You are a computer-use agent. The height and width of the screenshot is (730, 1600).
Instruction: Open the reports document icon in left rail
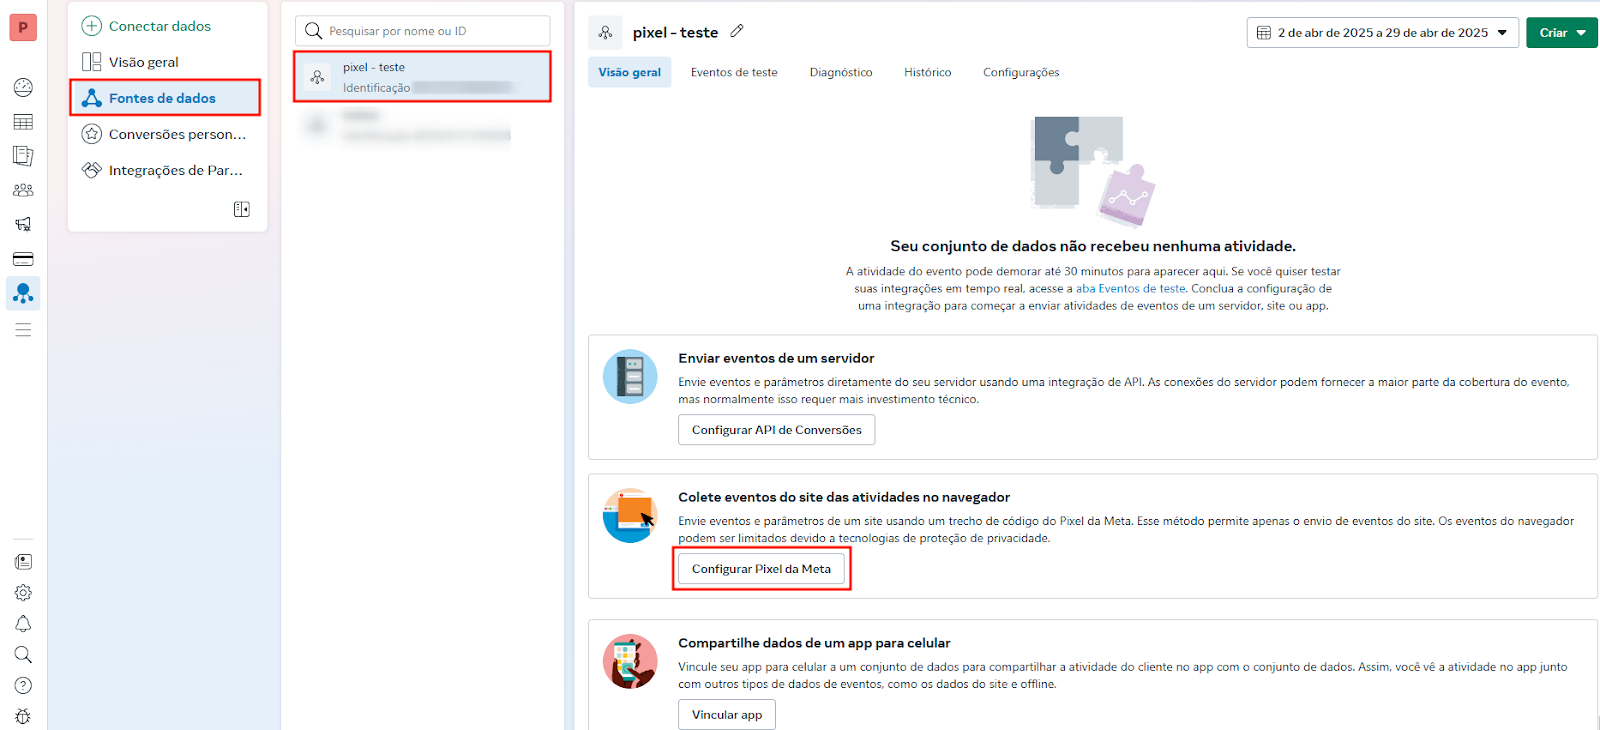(x=23, y=156)
